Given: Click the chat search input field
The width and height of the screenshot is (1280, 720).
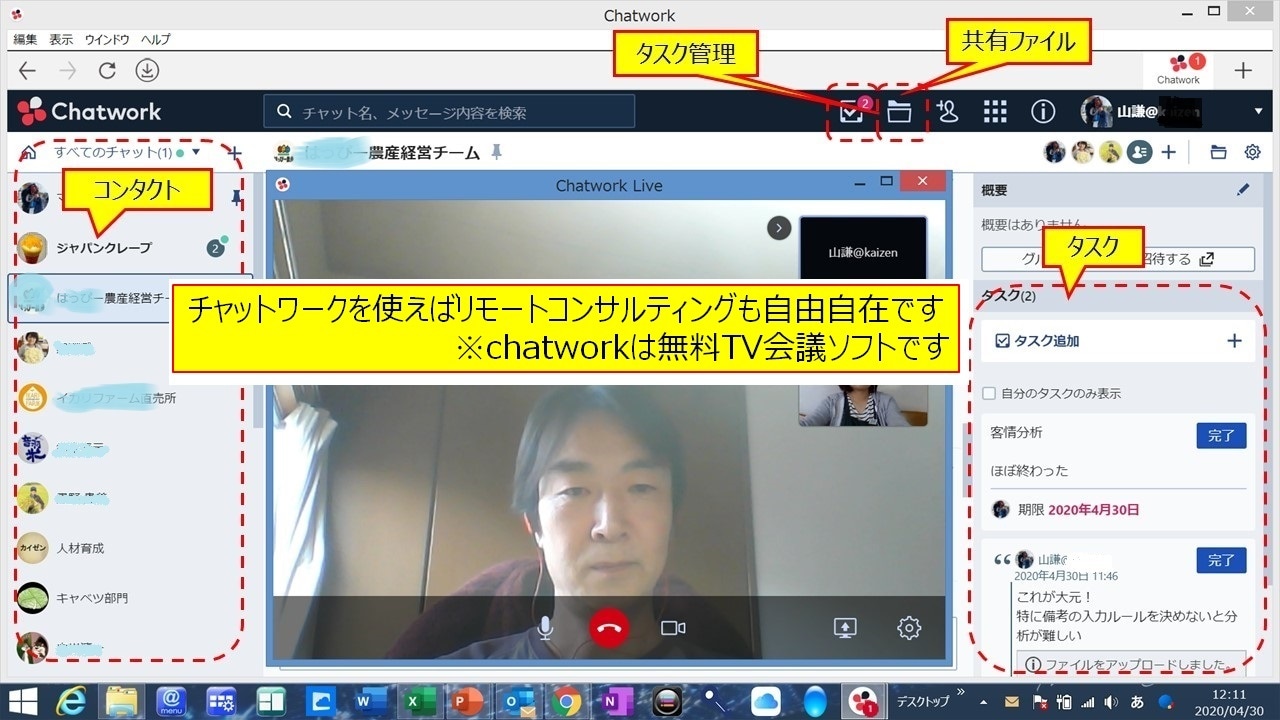Looking at the screenshot, I should pyautogui.click(x=449, y=112).
